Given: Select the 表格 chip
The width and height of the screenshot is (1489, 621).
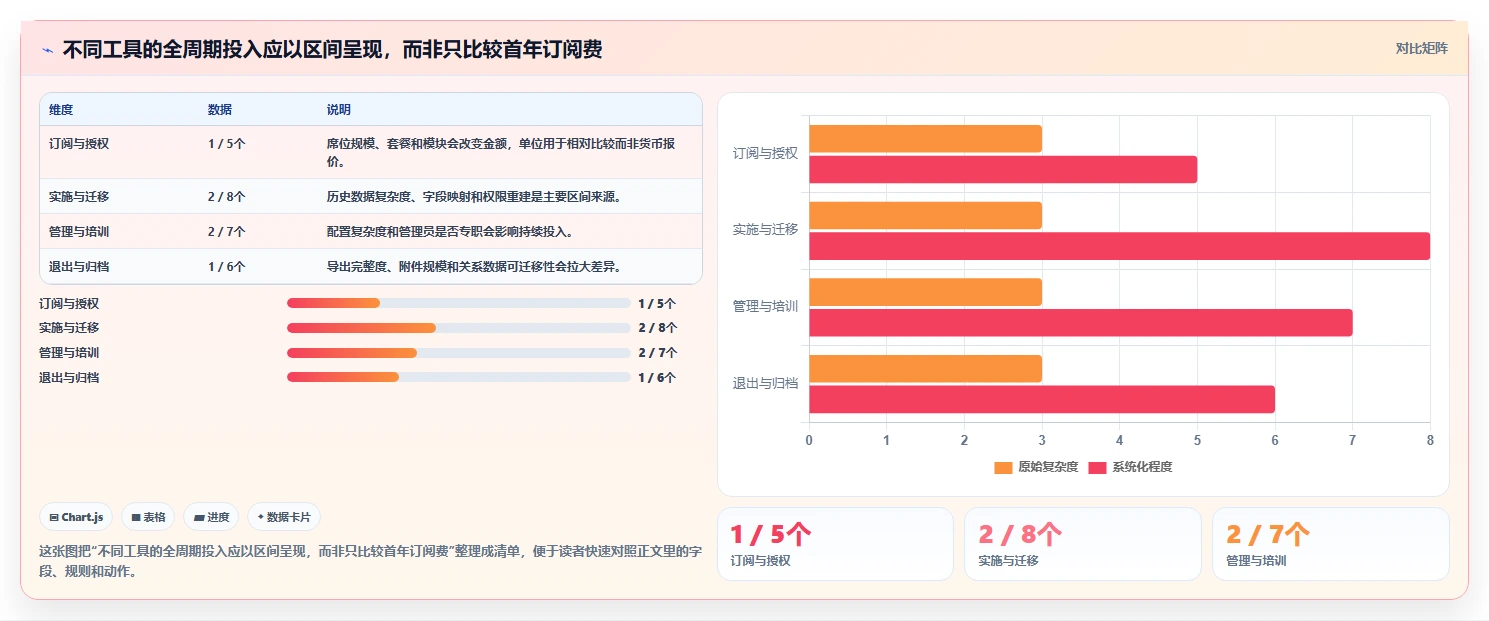Looking at the screenshot, I should pos(148,517).
